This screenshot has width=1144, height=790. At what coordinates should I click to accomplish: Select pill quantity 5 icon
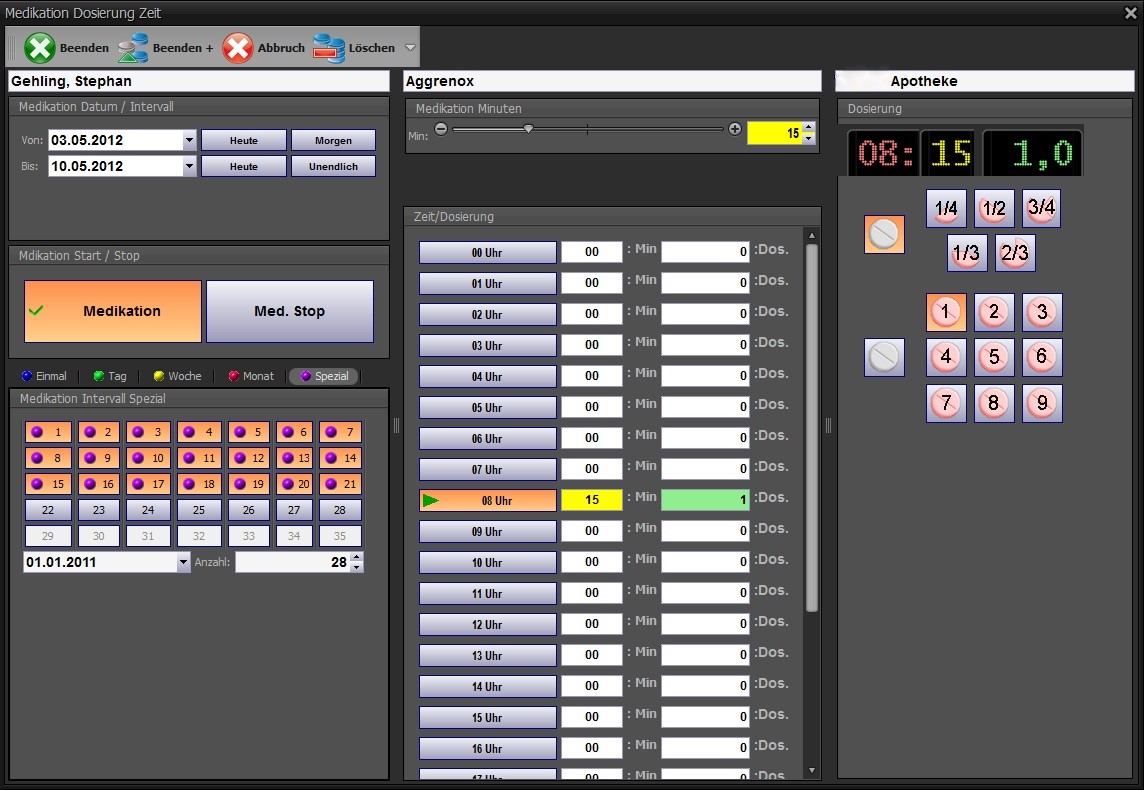(x=994, y=357)
